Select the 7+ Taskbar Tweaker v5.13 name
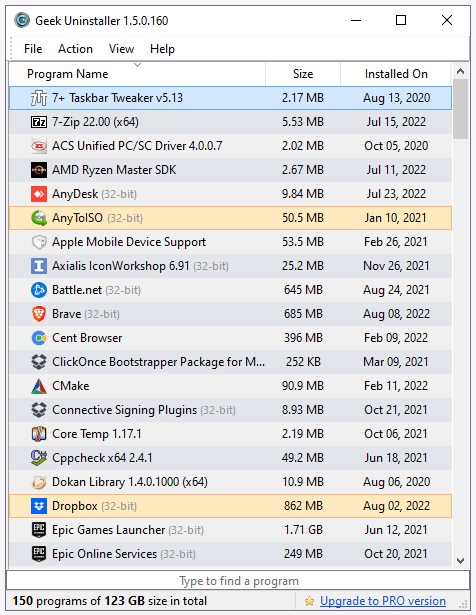The height and width of the screenshot is (615, 476). (x=118, y=98)
